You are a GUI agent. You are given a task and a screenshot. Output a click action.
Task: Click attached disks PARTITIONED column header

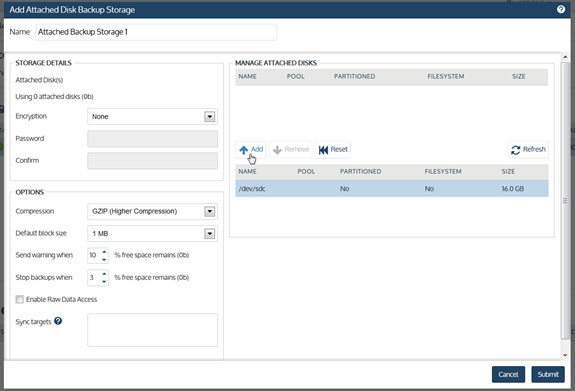pos(354,77)
